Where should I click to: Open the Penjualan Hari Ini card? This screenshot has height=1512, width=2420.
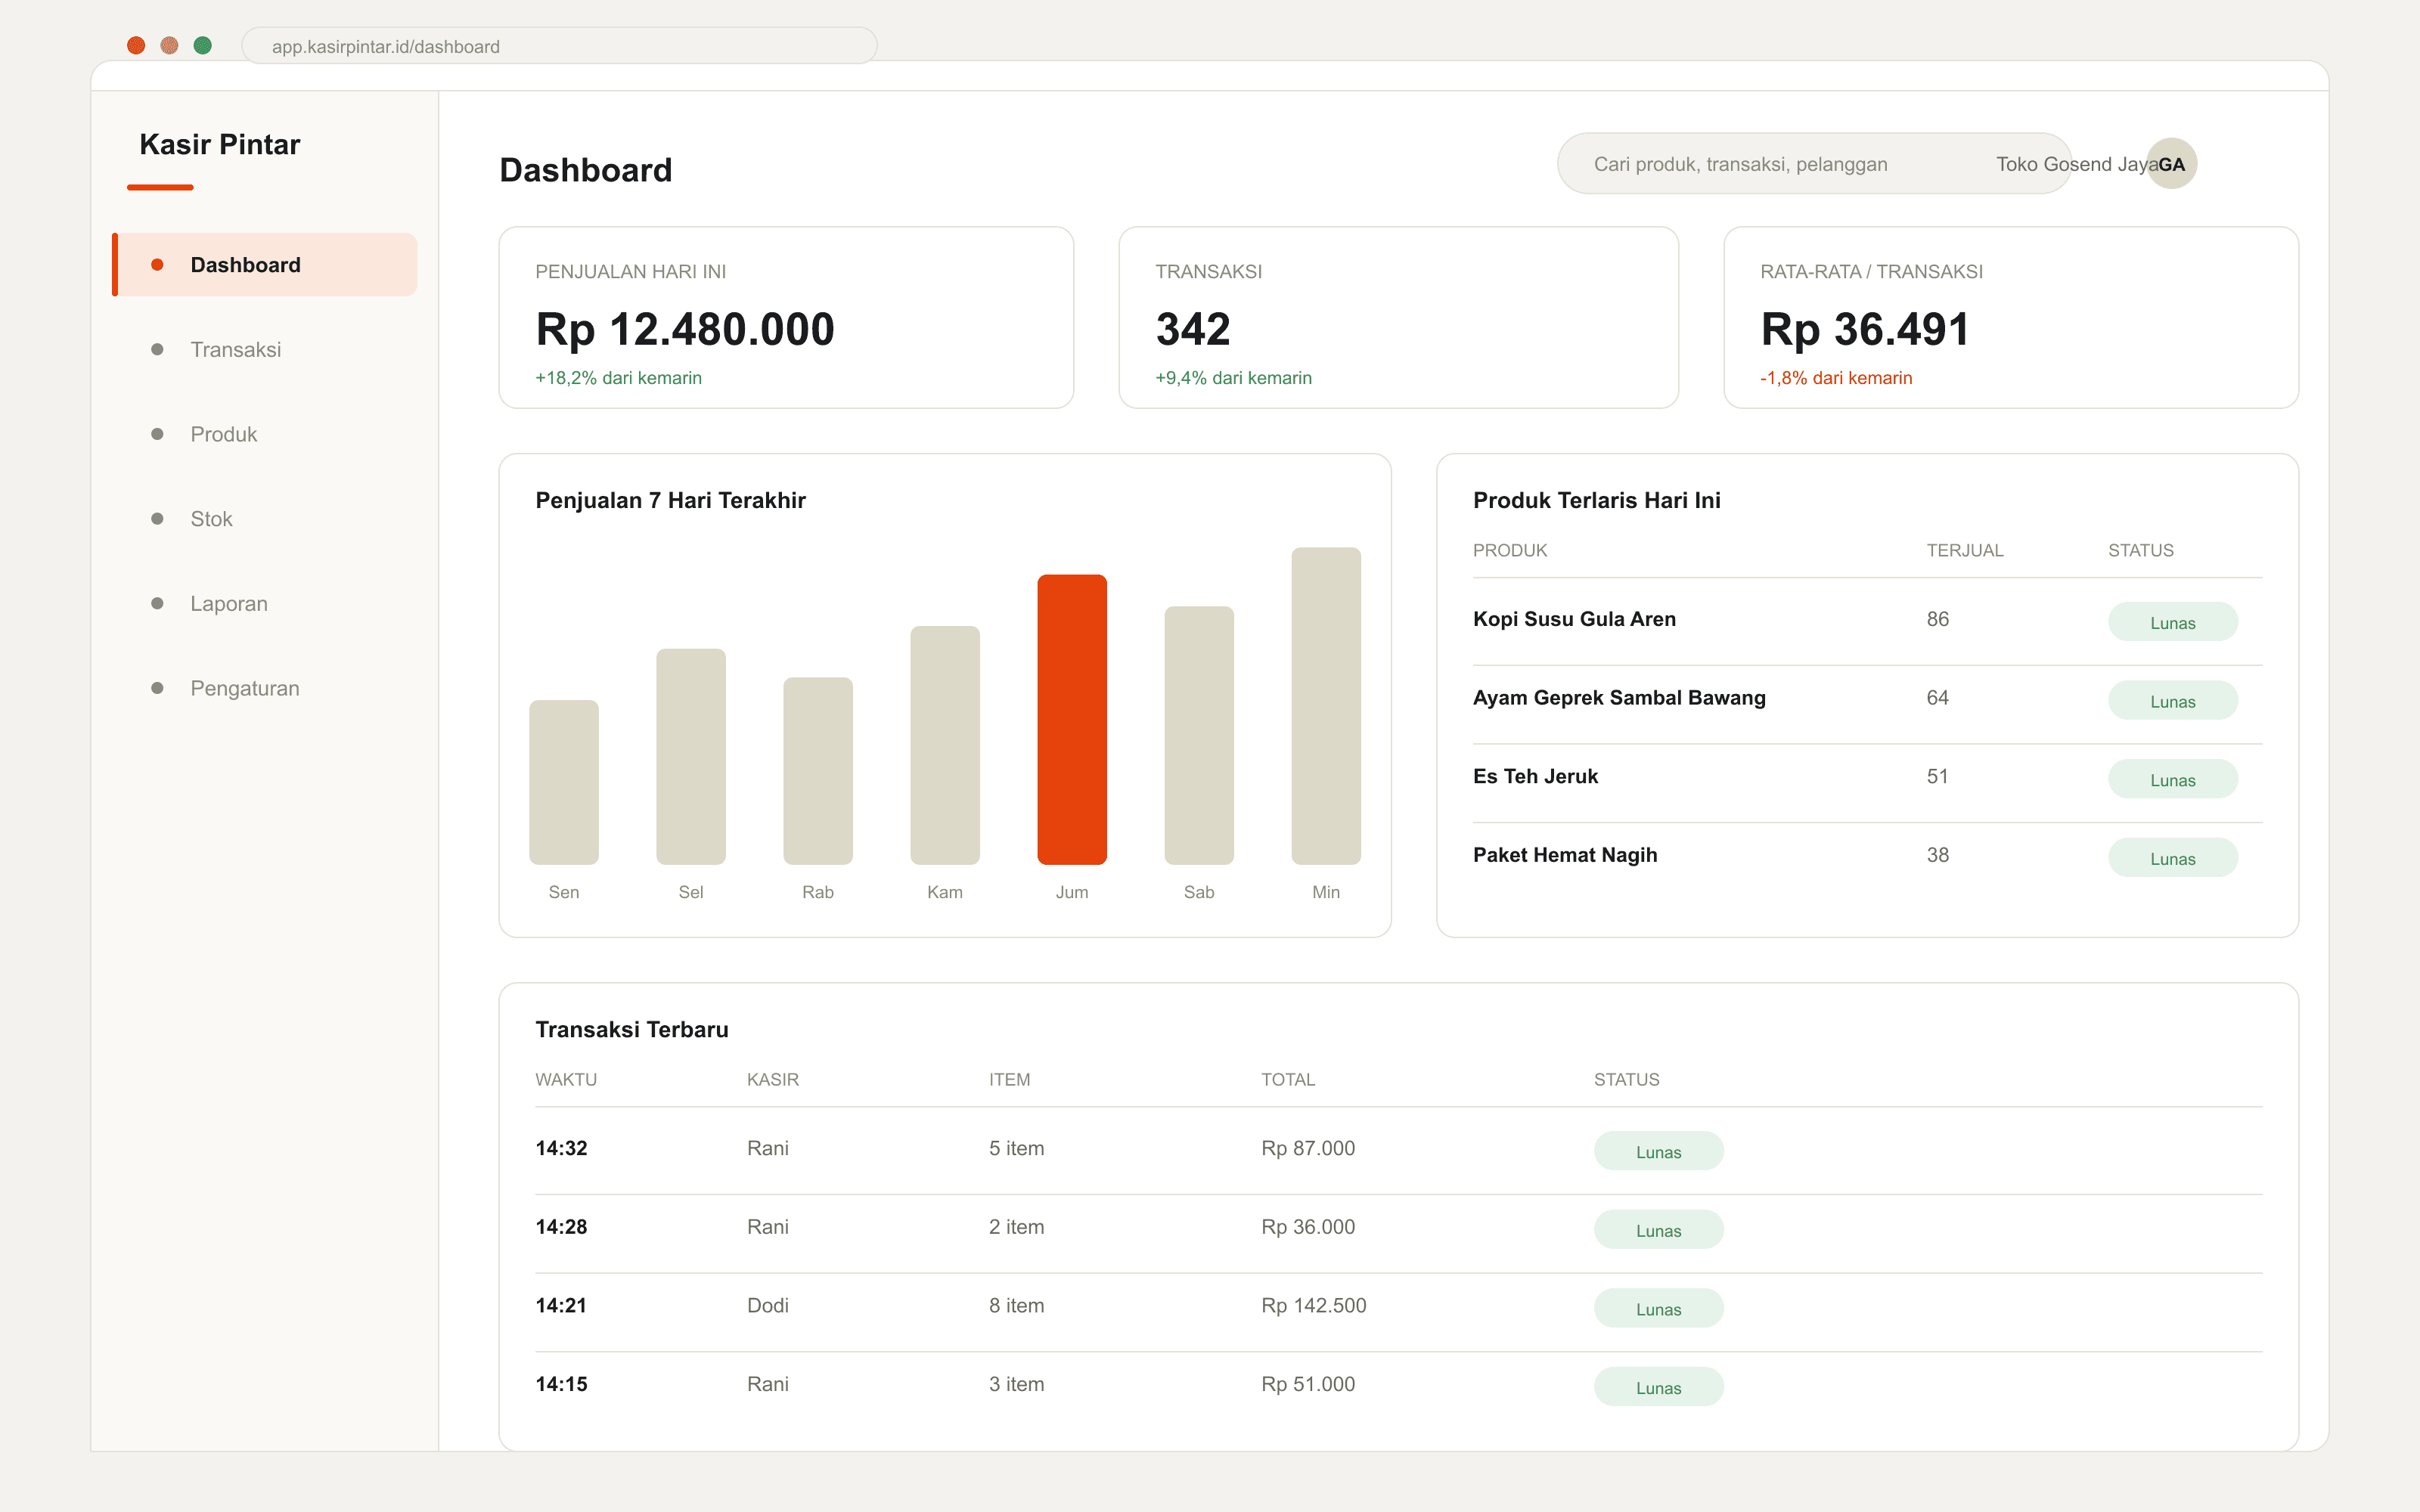[x=786, y=318]
